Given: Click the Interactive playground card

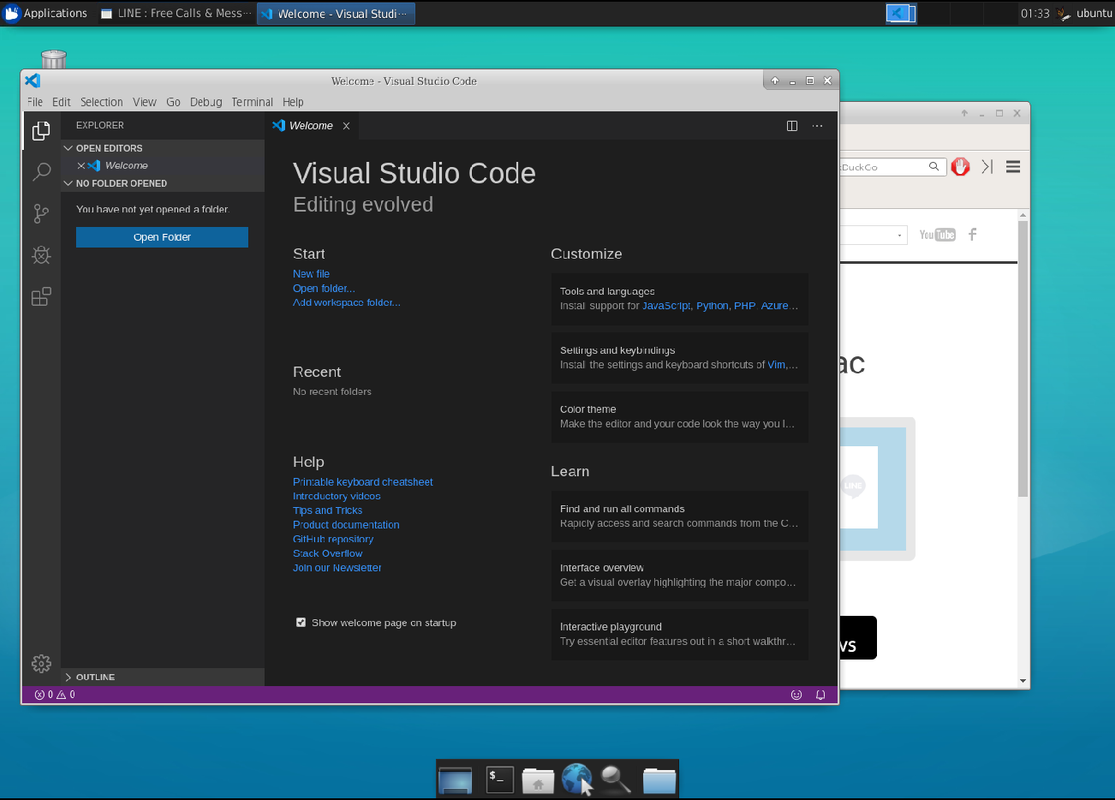Looking at the screenshot, I should [x=679, y=634].
